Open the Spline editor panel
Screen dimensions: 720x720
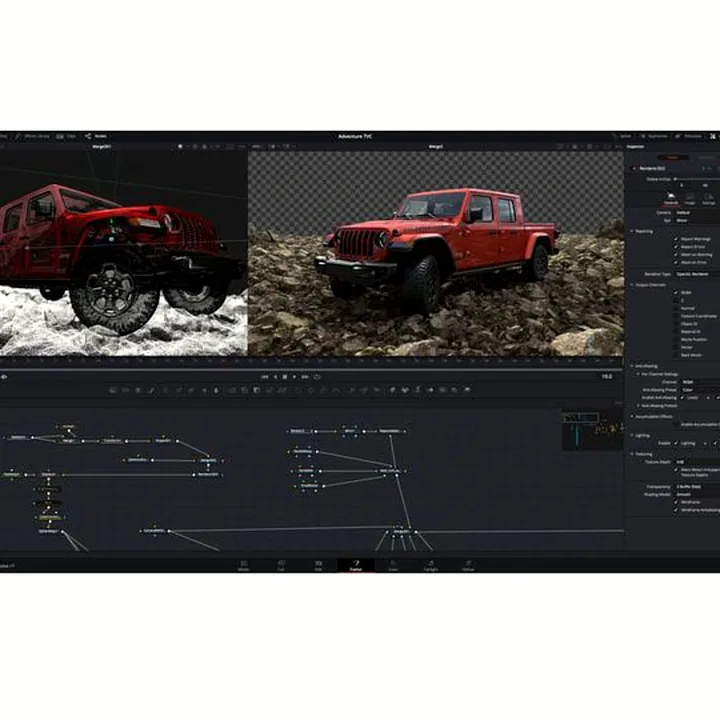[622, 136]
